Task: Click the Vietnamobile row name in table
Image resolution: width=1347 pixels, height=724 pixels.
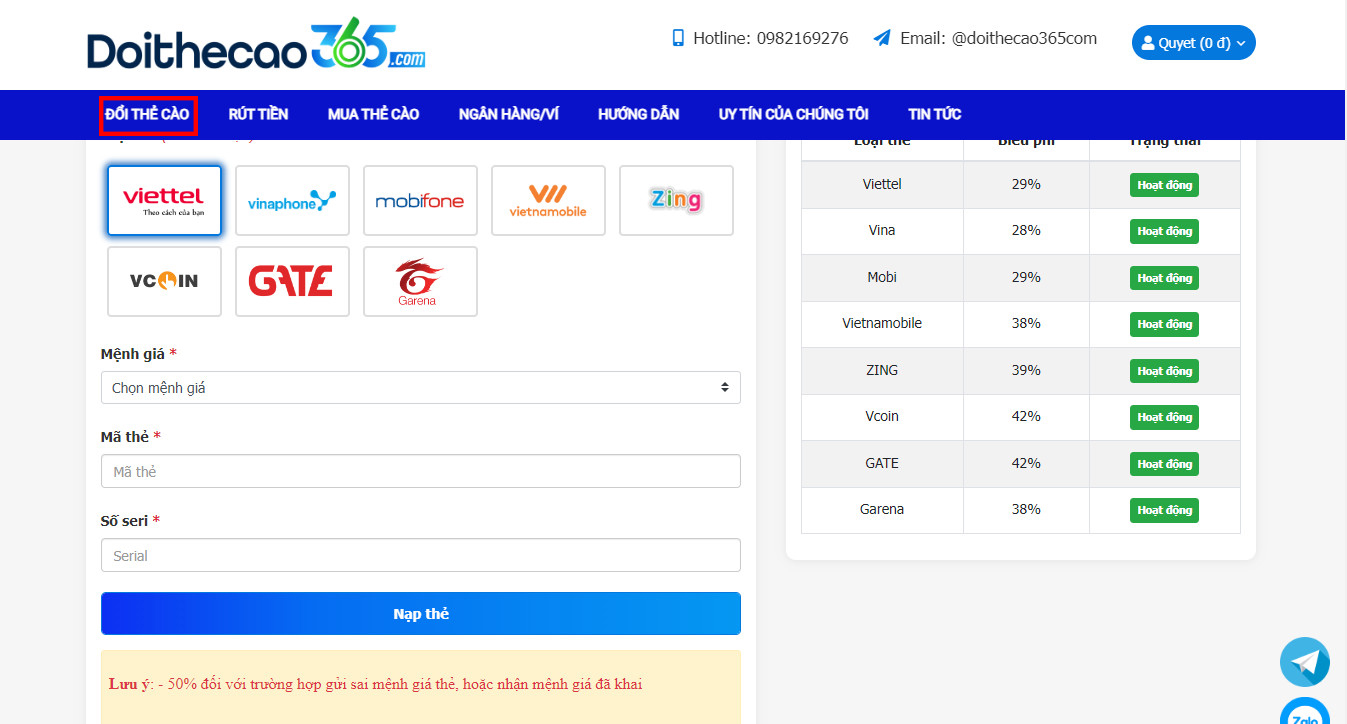Action: 882,323
